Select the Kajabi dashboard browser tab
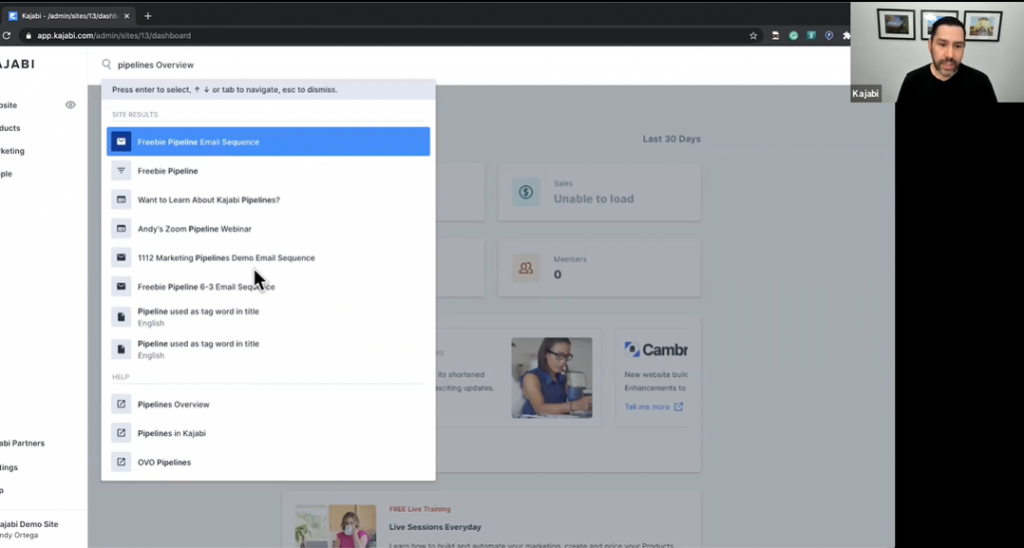 (68, 16)
